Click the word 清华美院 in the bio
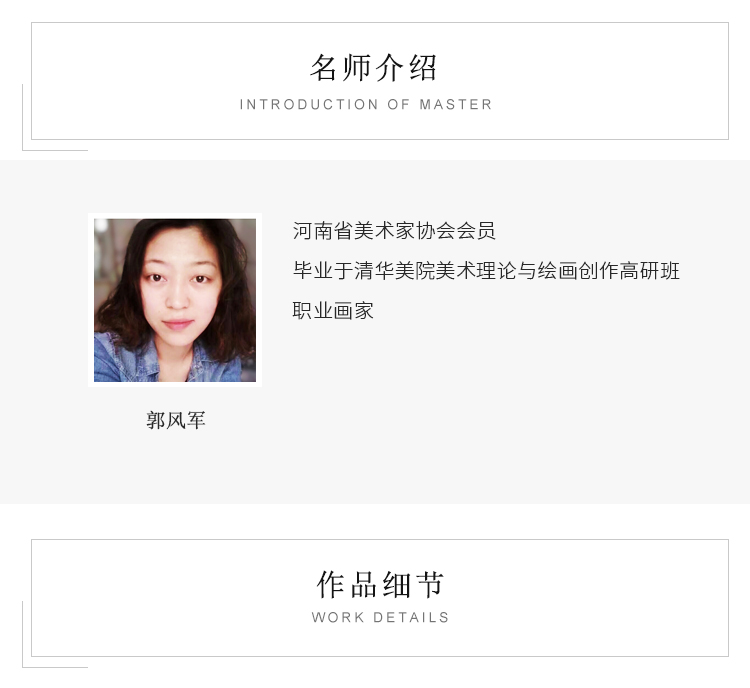This screenshot has width=750, height=688. pos(394,271)
